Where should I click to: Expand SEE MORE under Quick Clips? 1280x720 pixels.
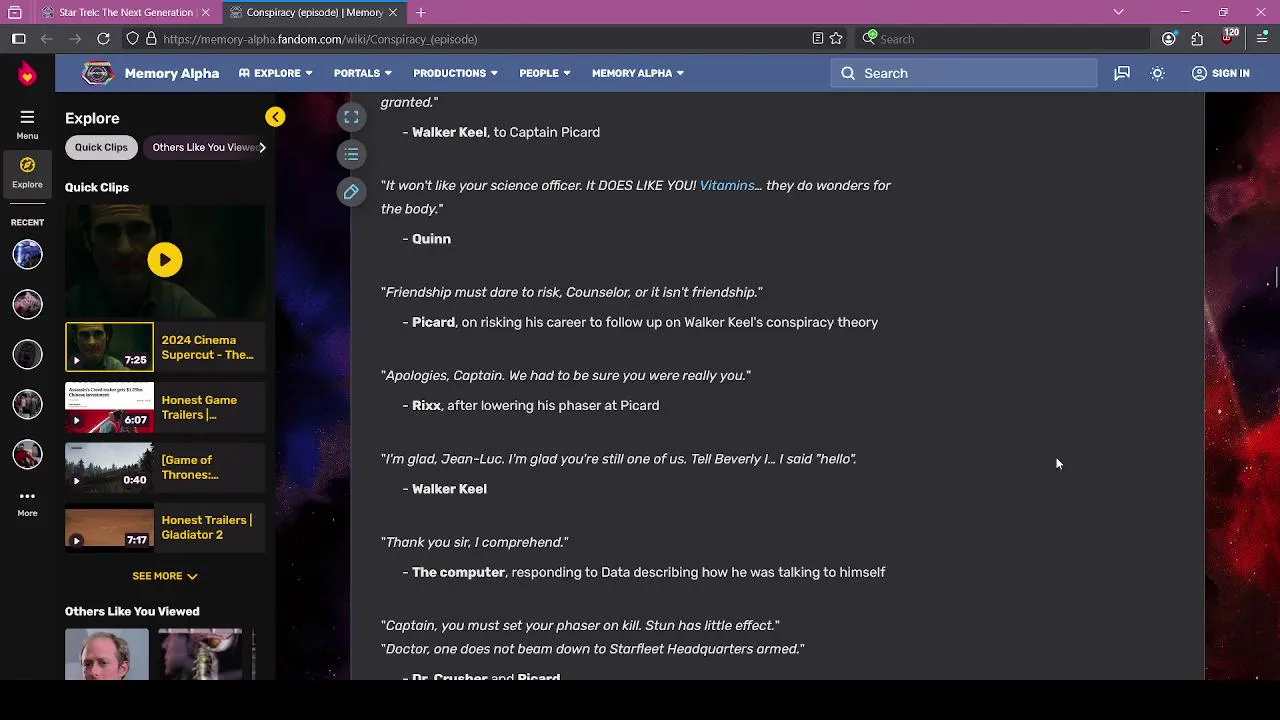click(x=165, y=576)
